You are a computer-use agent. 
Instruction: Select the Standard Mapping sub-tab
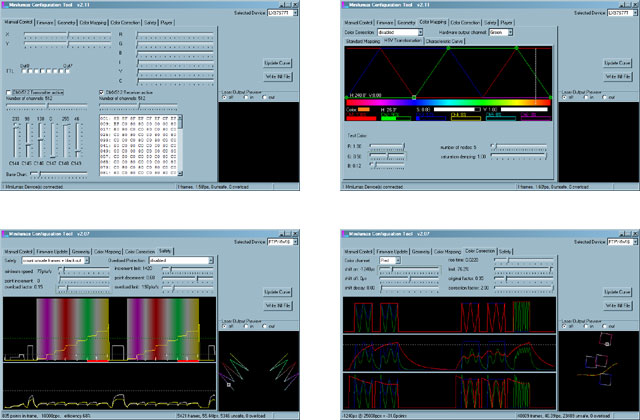[363, 42]
